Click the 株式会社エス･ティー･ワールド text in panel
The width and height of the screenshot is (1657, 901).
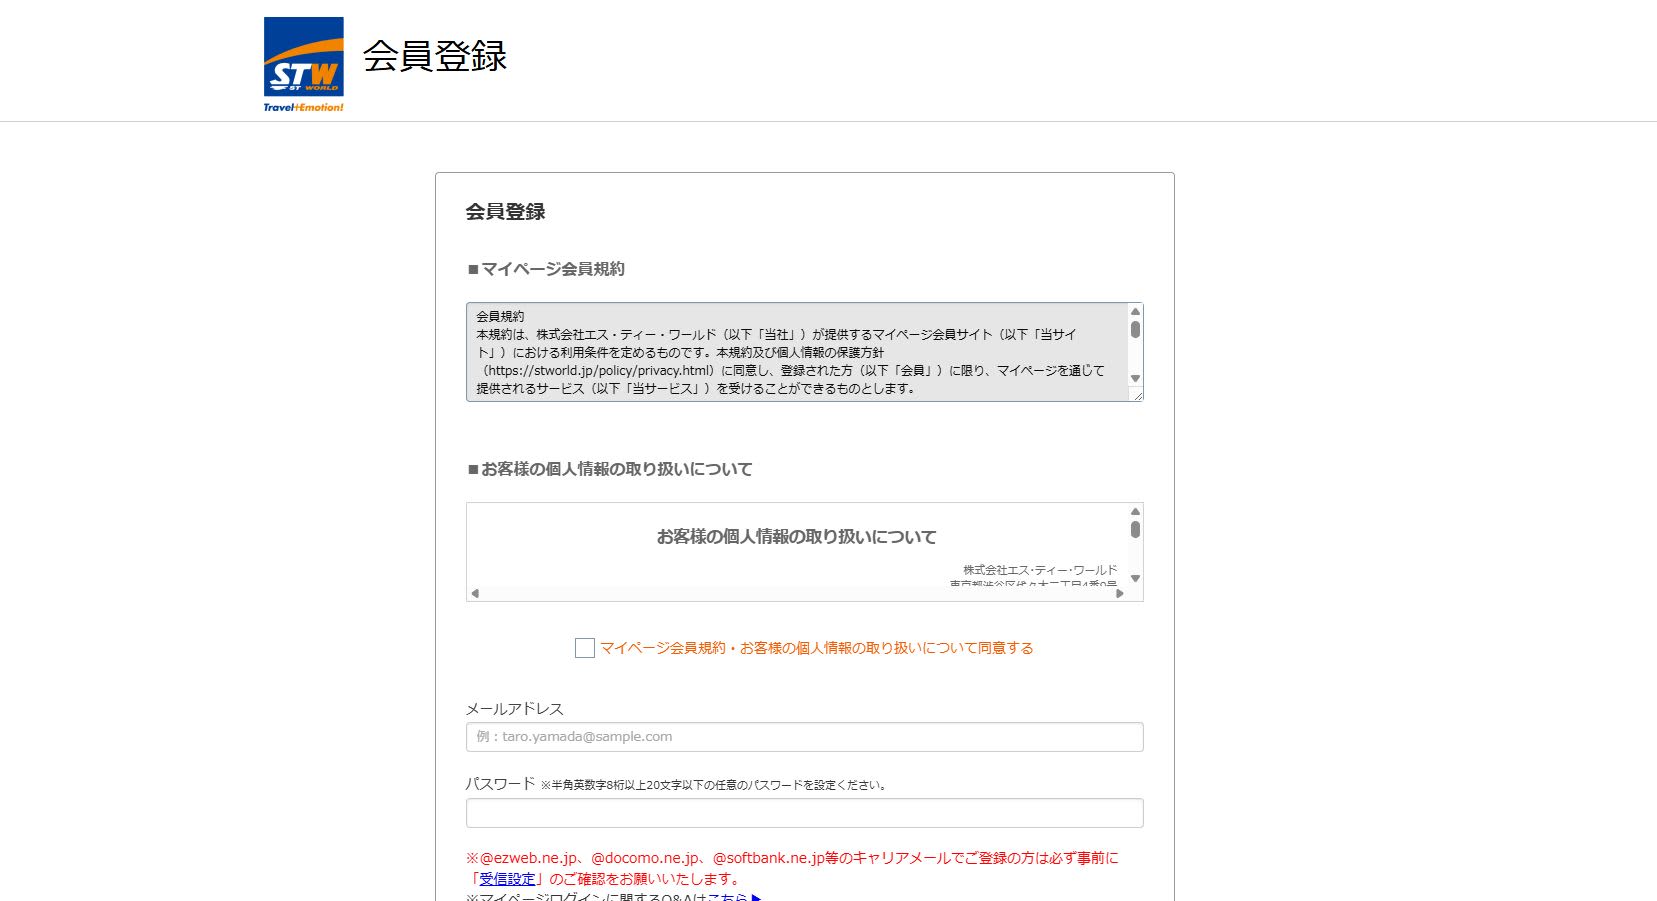(1040, 570)
